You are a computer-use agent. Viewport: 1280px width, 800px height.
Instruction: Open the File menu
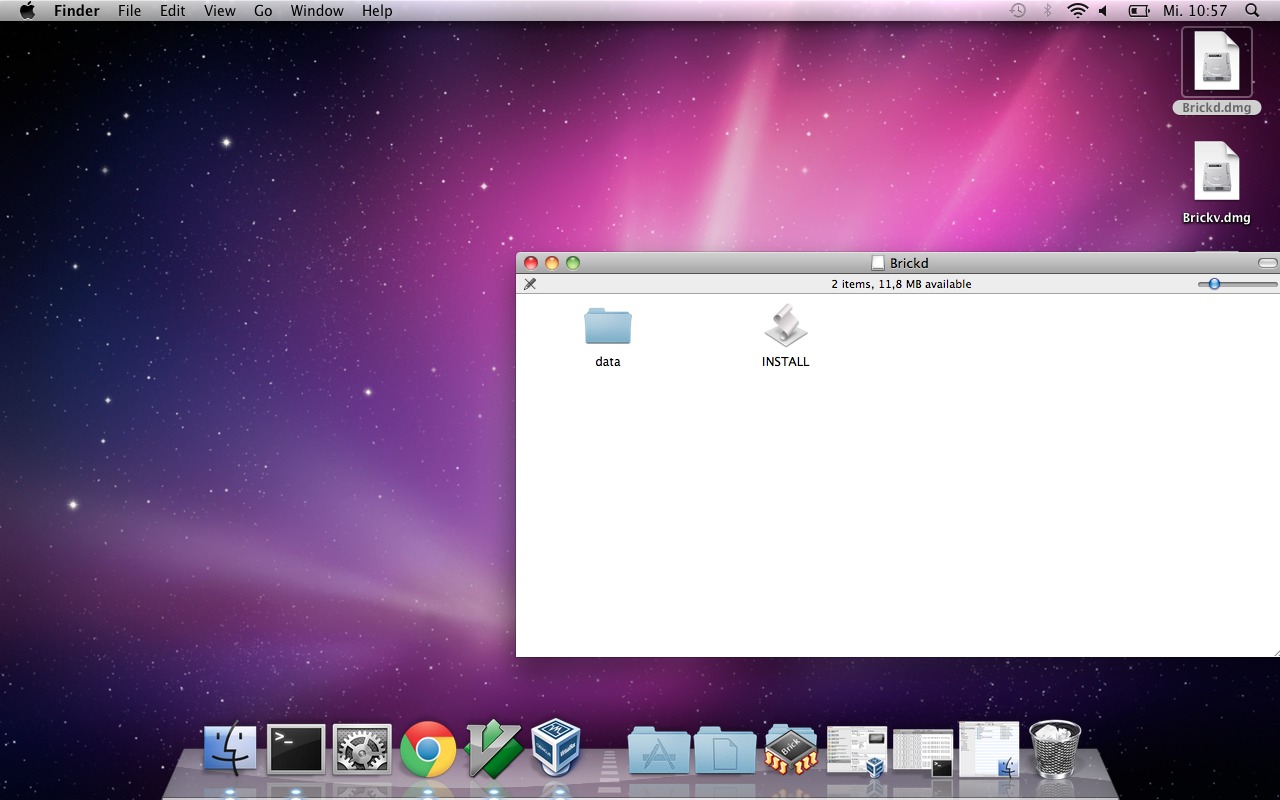[x=129, y=11]
